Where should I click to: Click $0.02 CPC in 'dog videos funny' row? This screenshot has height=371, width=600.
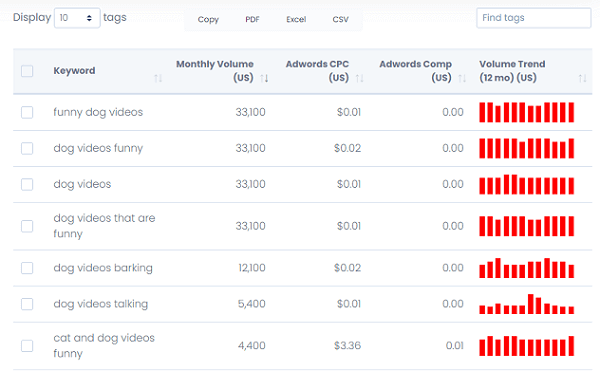pos(347,148)
